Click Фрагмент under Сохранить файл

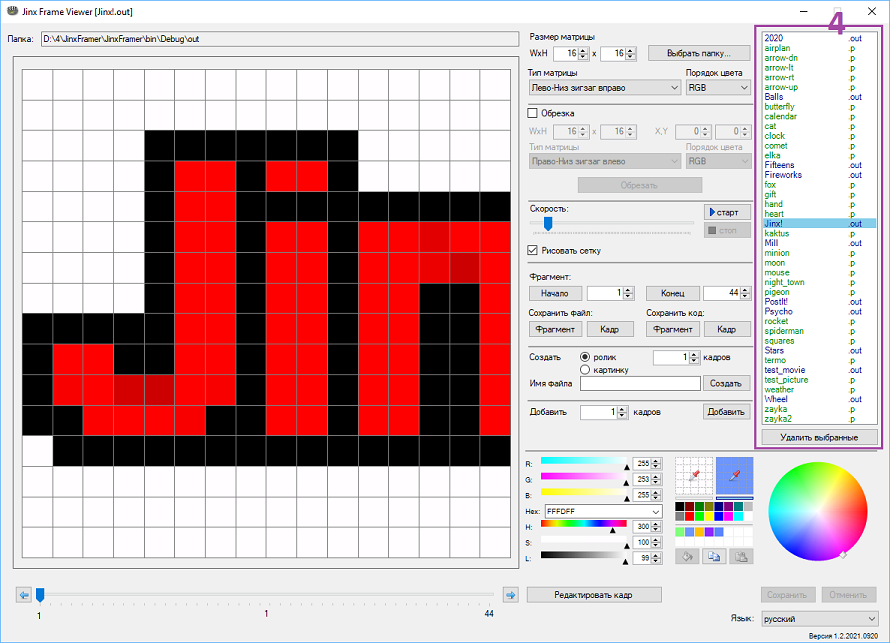555,329
